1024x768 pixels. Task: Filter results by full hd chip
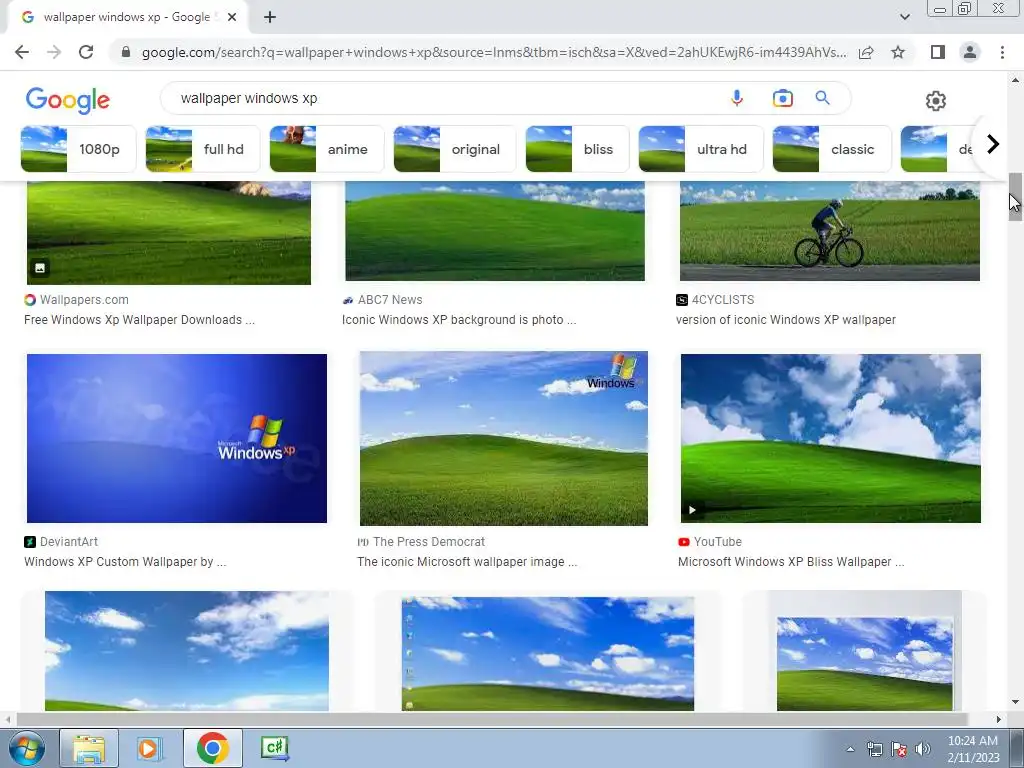(x=202, y=149)
